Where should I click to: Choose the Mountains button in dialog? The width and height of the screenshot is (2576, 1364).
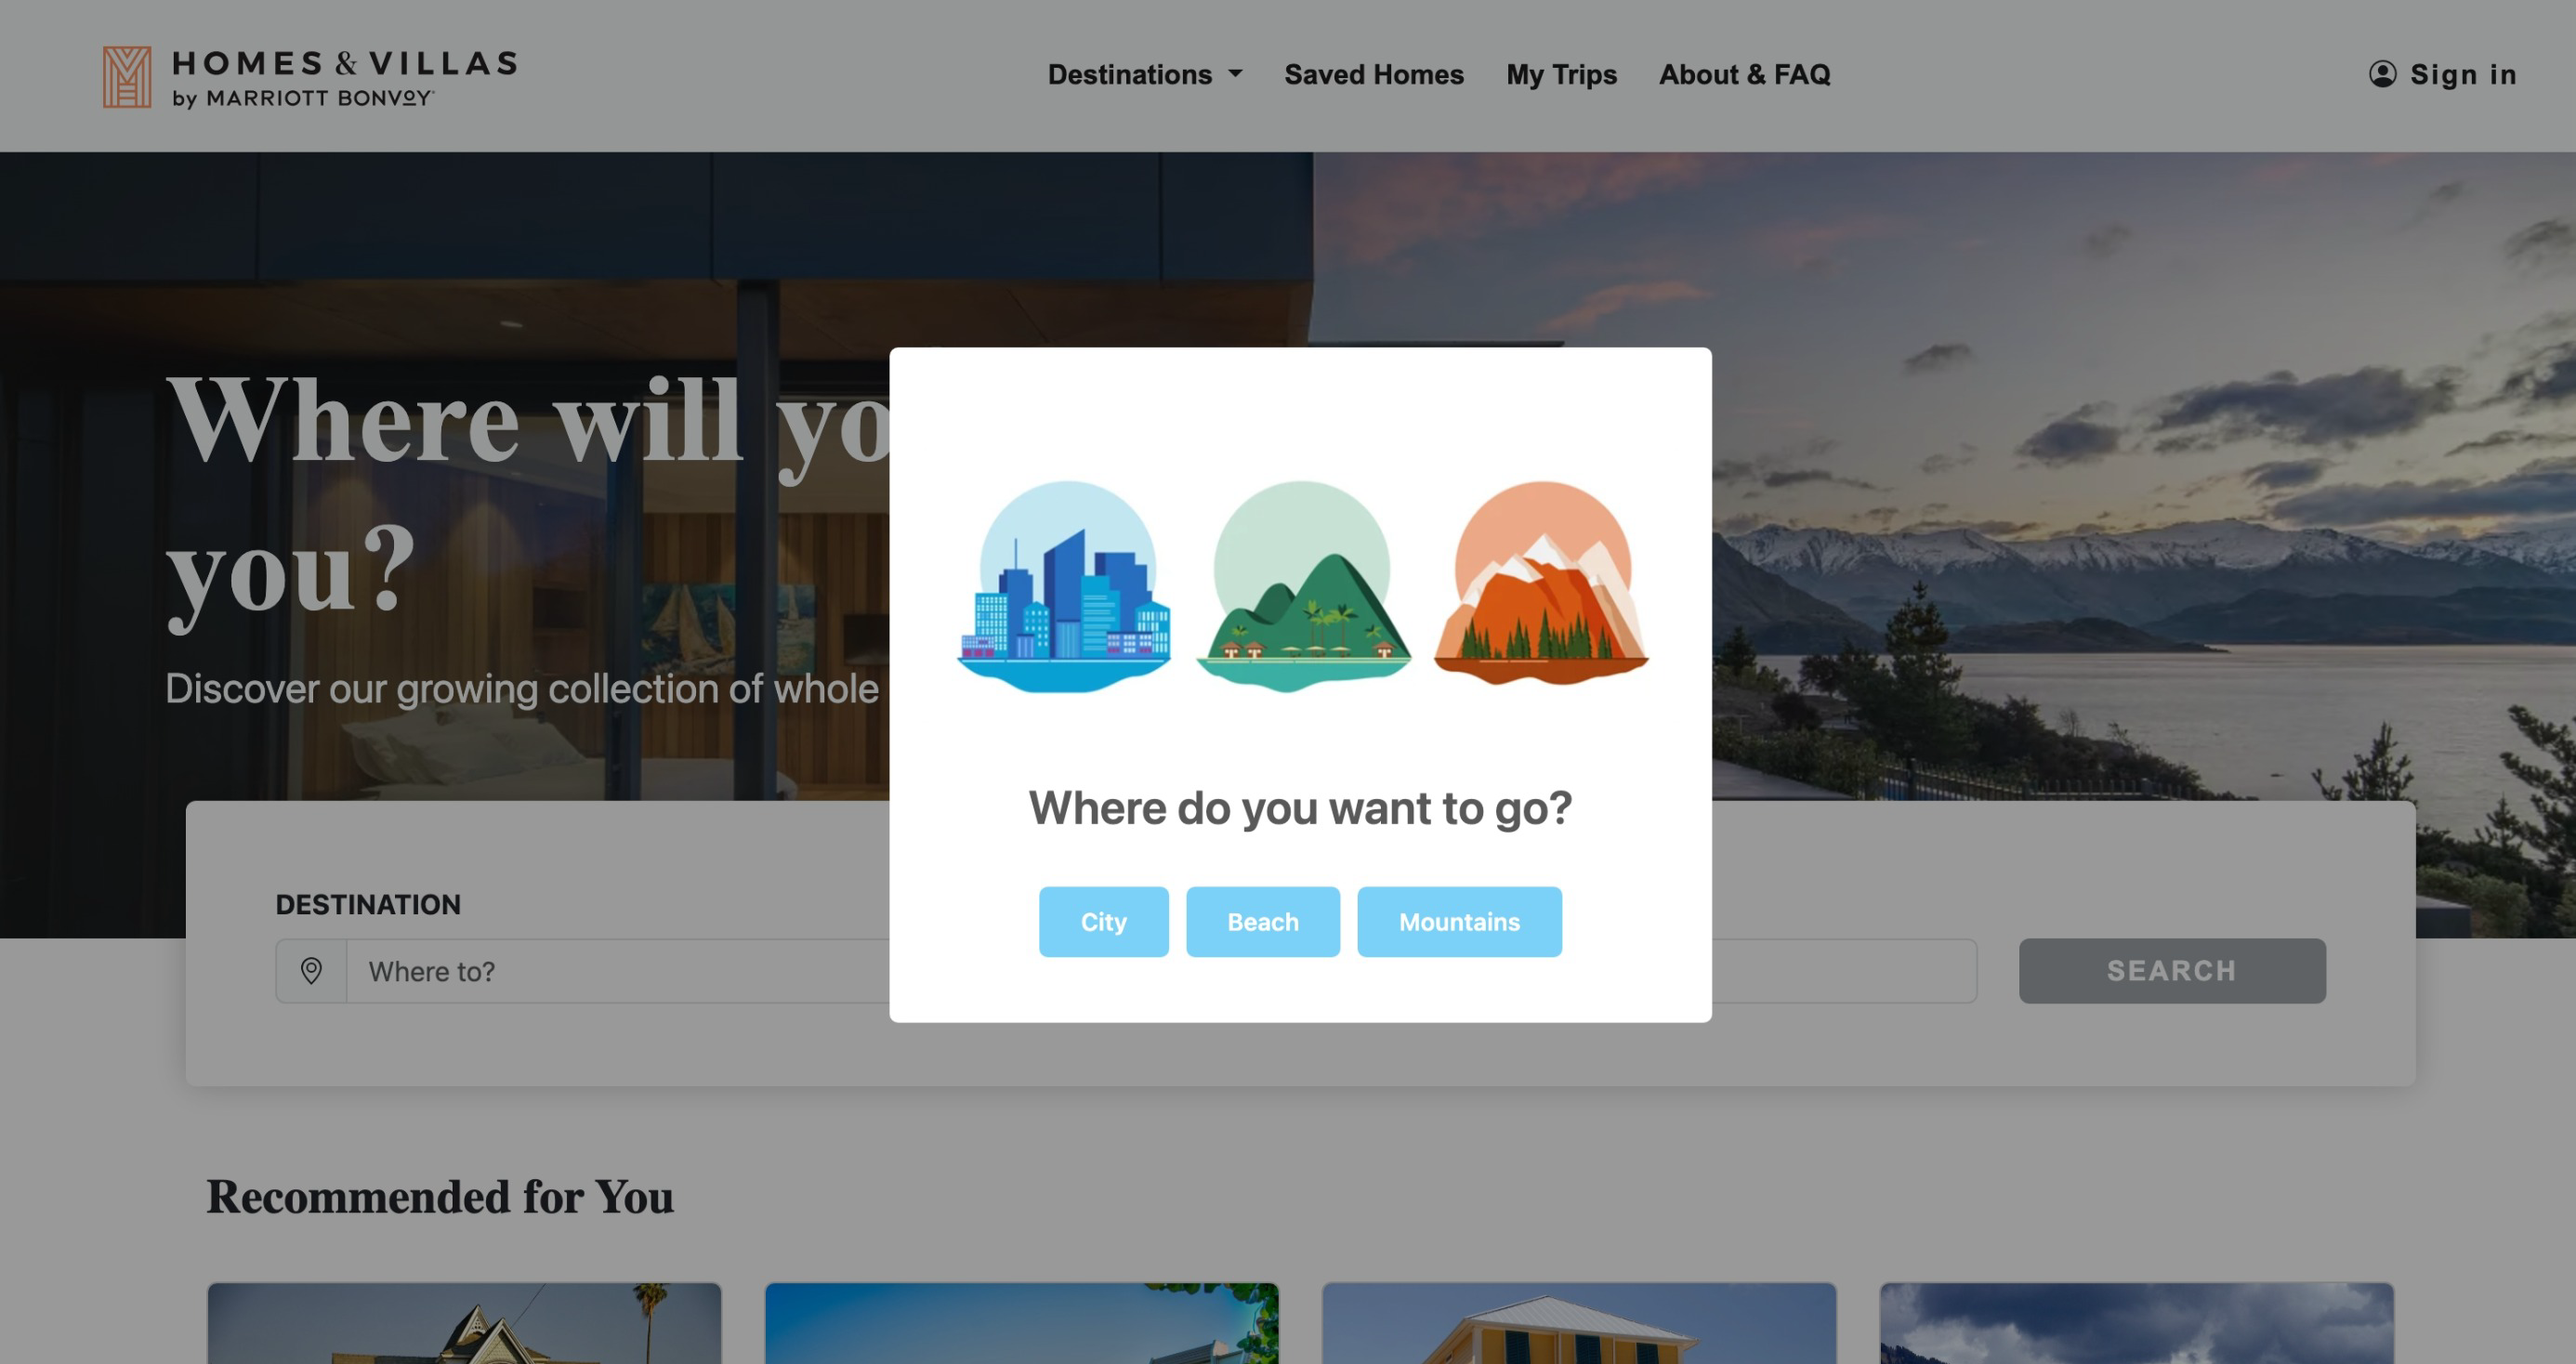point(1459,921)
